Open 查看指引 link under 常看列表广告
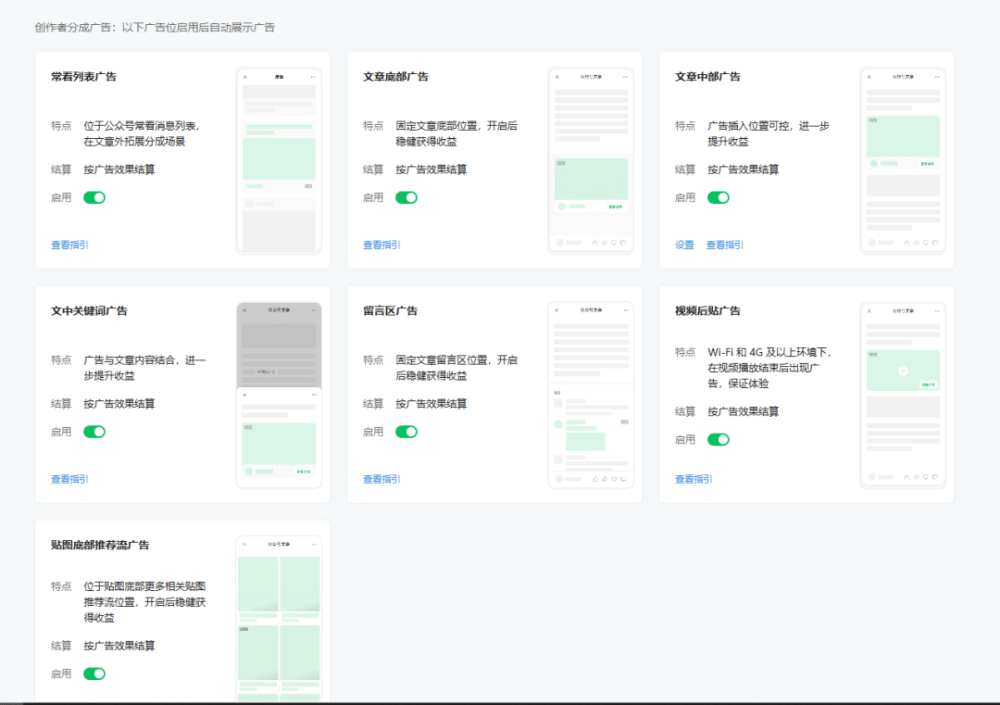The height and width of the screenshot is (705, 1000). pos(70,245)
